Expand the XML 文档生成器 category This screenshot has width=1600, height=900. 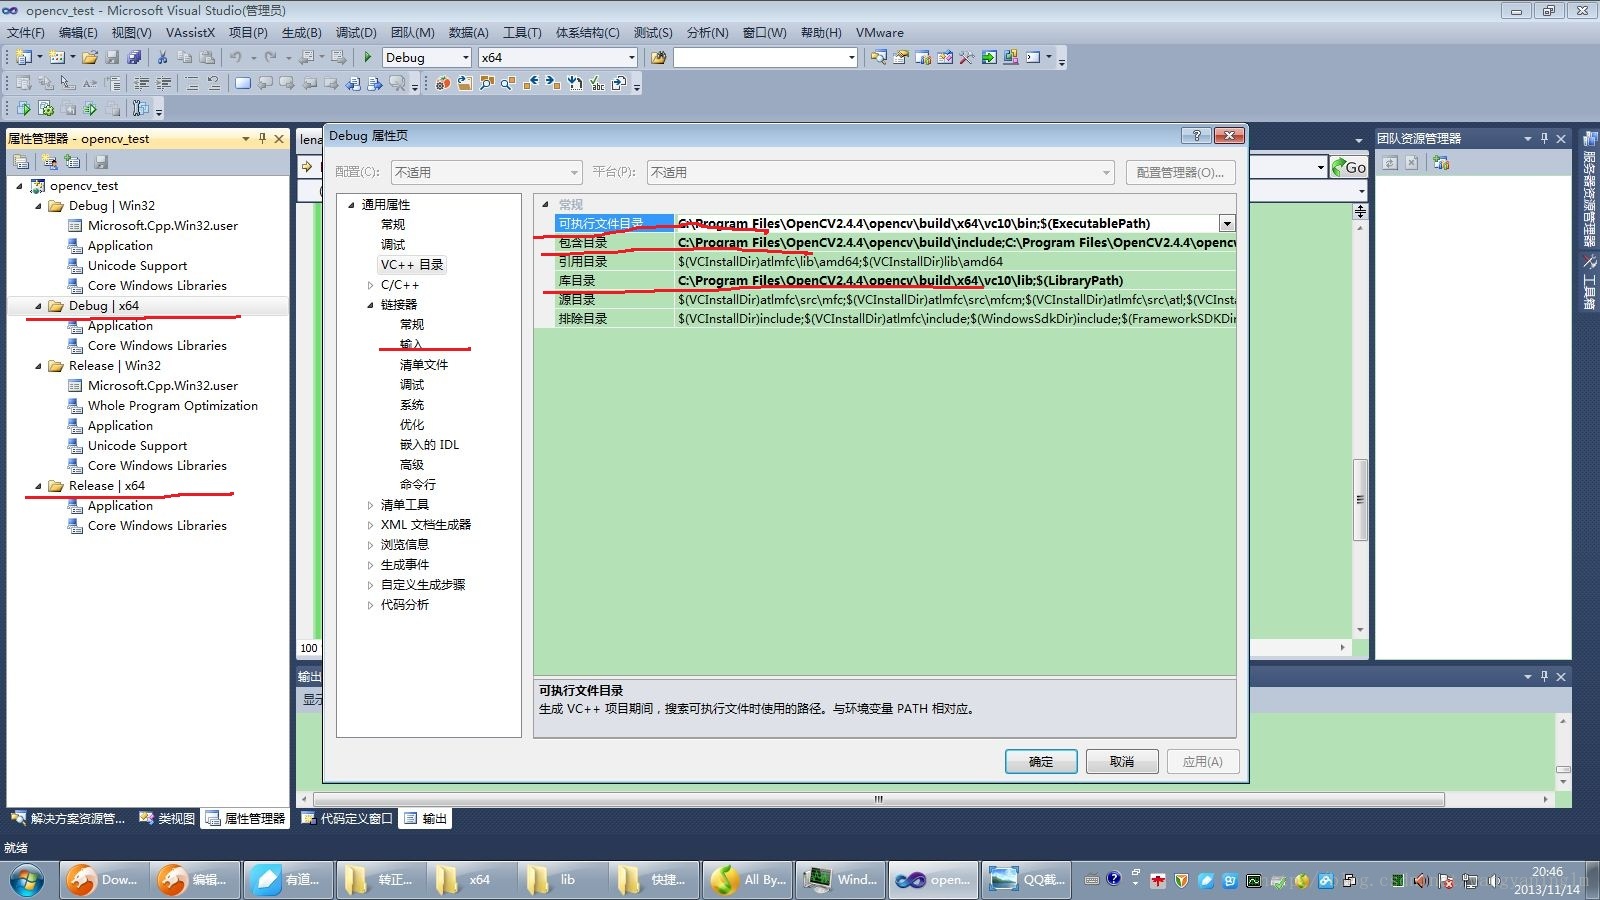coord(370,525)
